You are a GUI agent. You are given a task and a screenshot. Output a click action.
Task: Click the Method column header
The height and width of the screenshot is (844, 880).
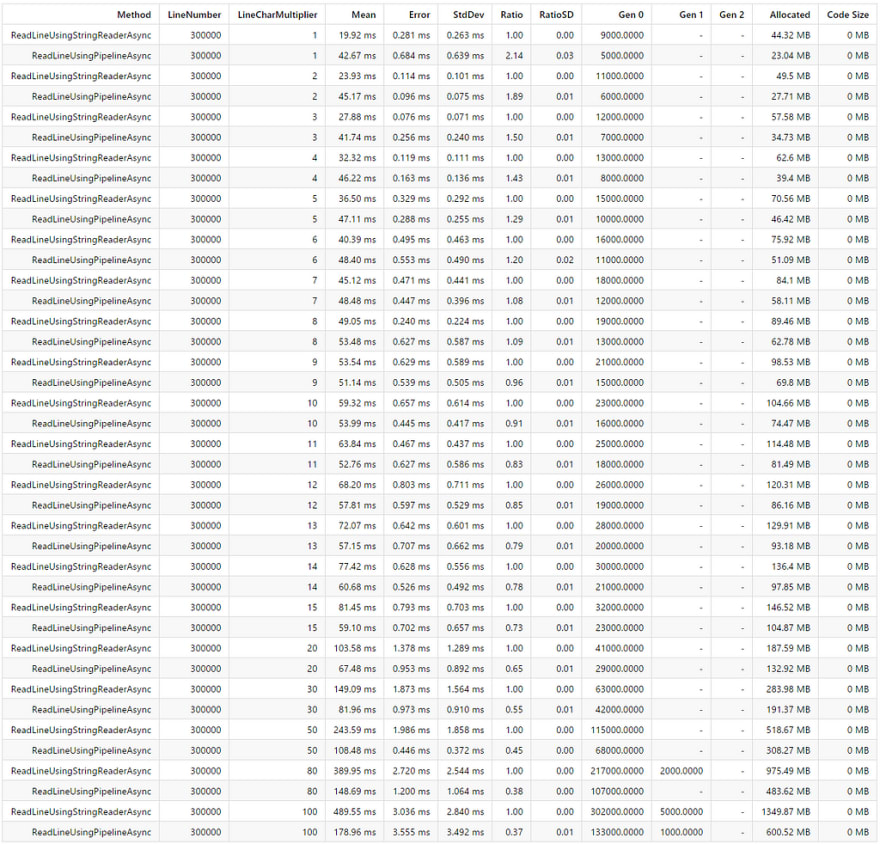[x=134, y=15]
